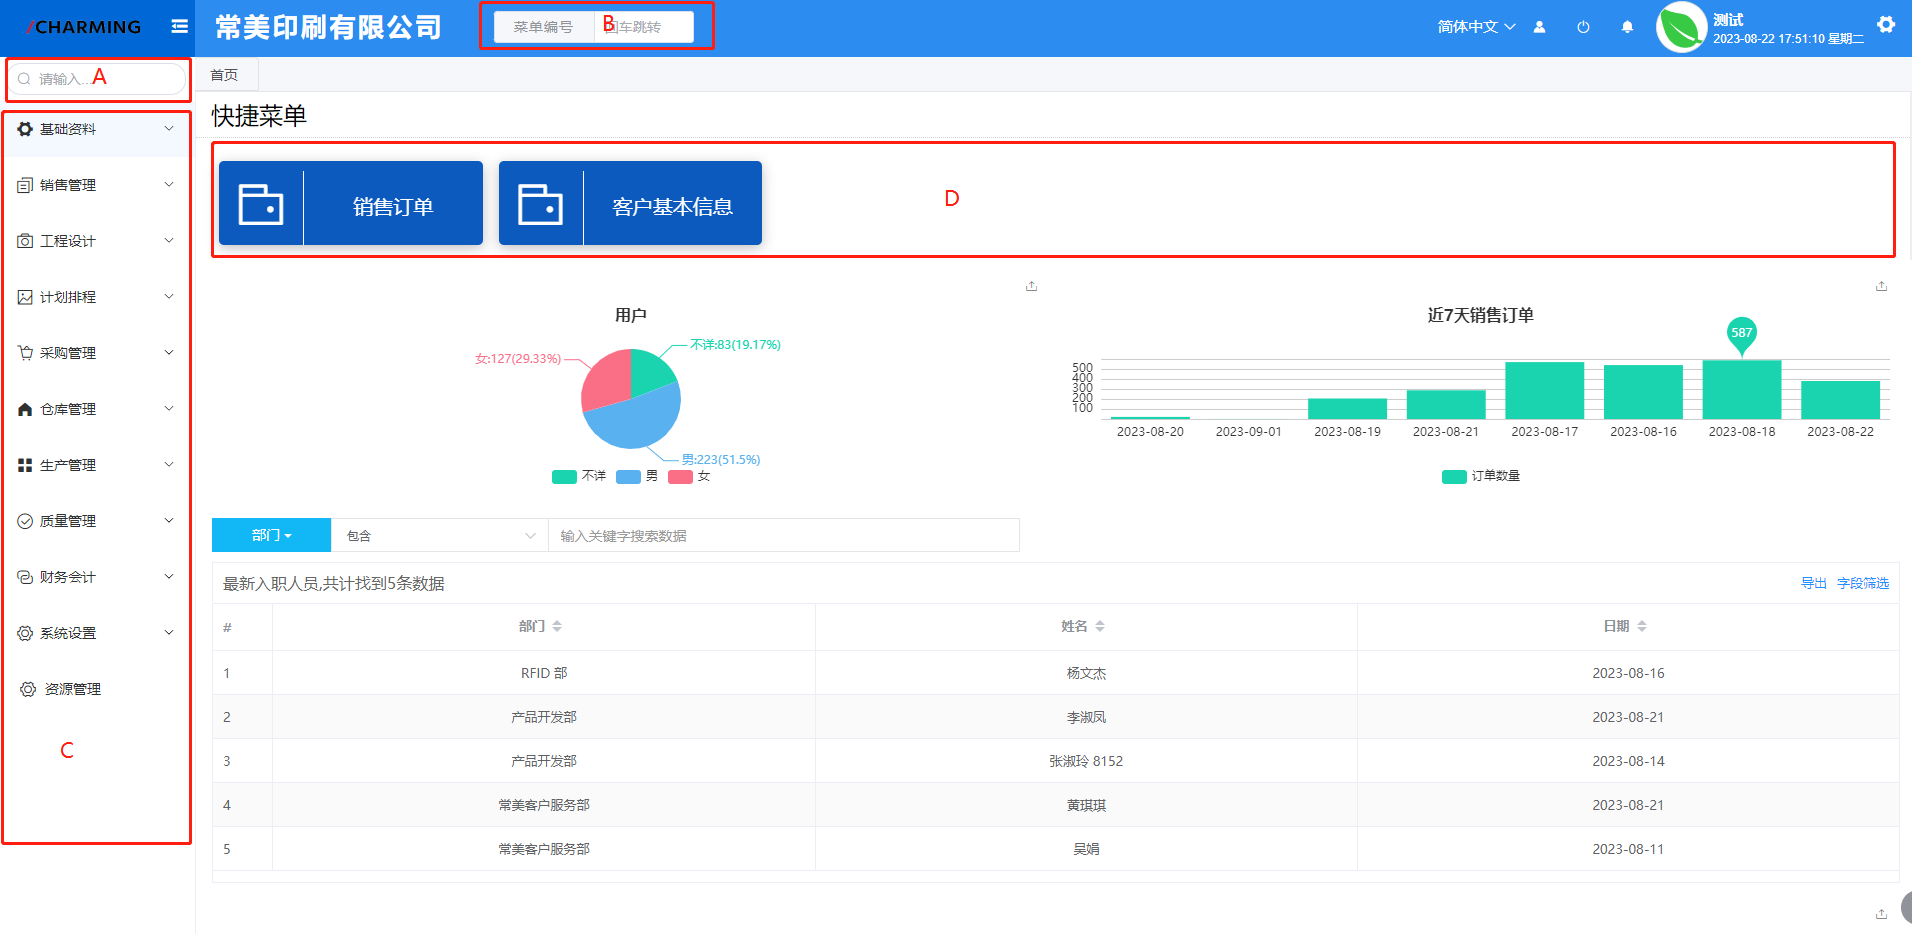
Task: Click export icon above 近7天销售订单 chart
Action: (1881, 286)
